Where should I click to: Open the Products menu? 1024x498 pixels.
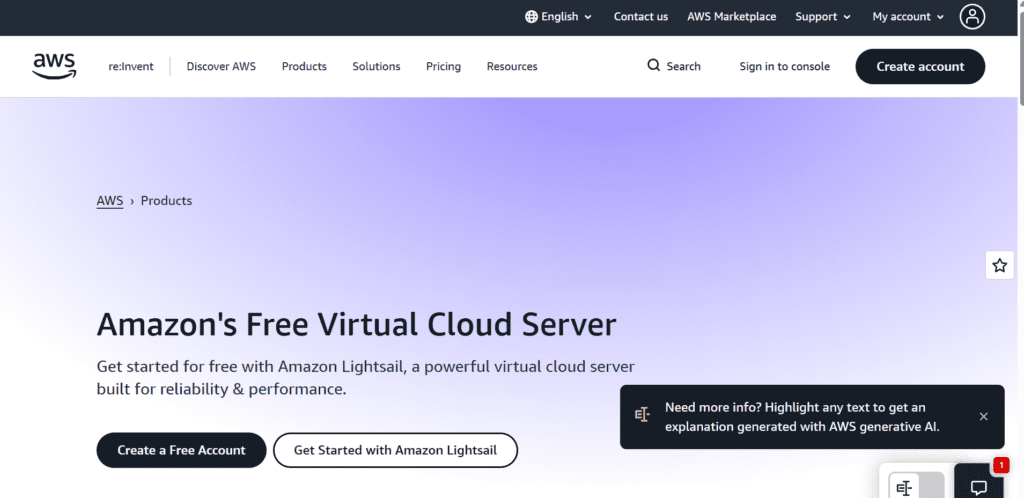304,66
